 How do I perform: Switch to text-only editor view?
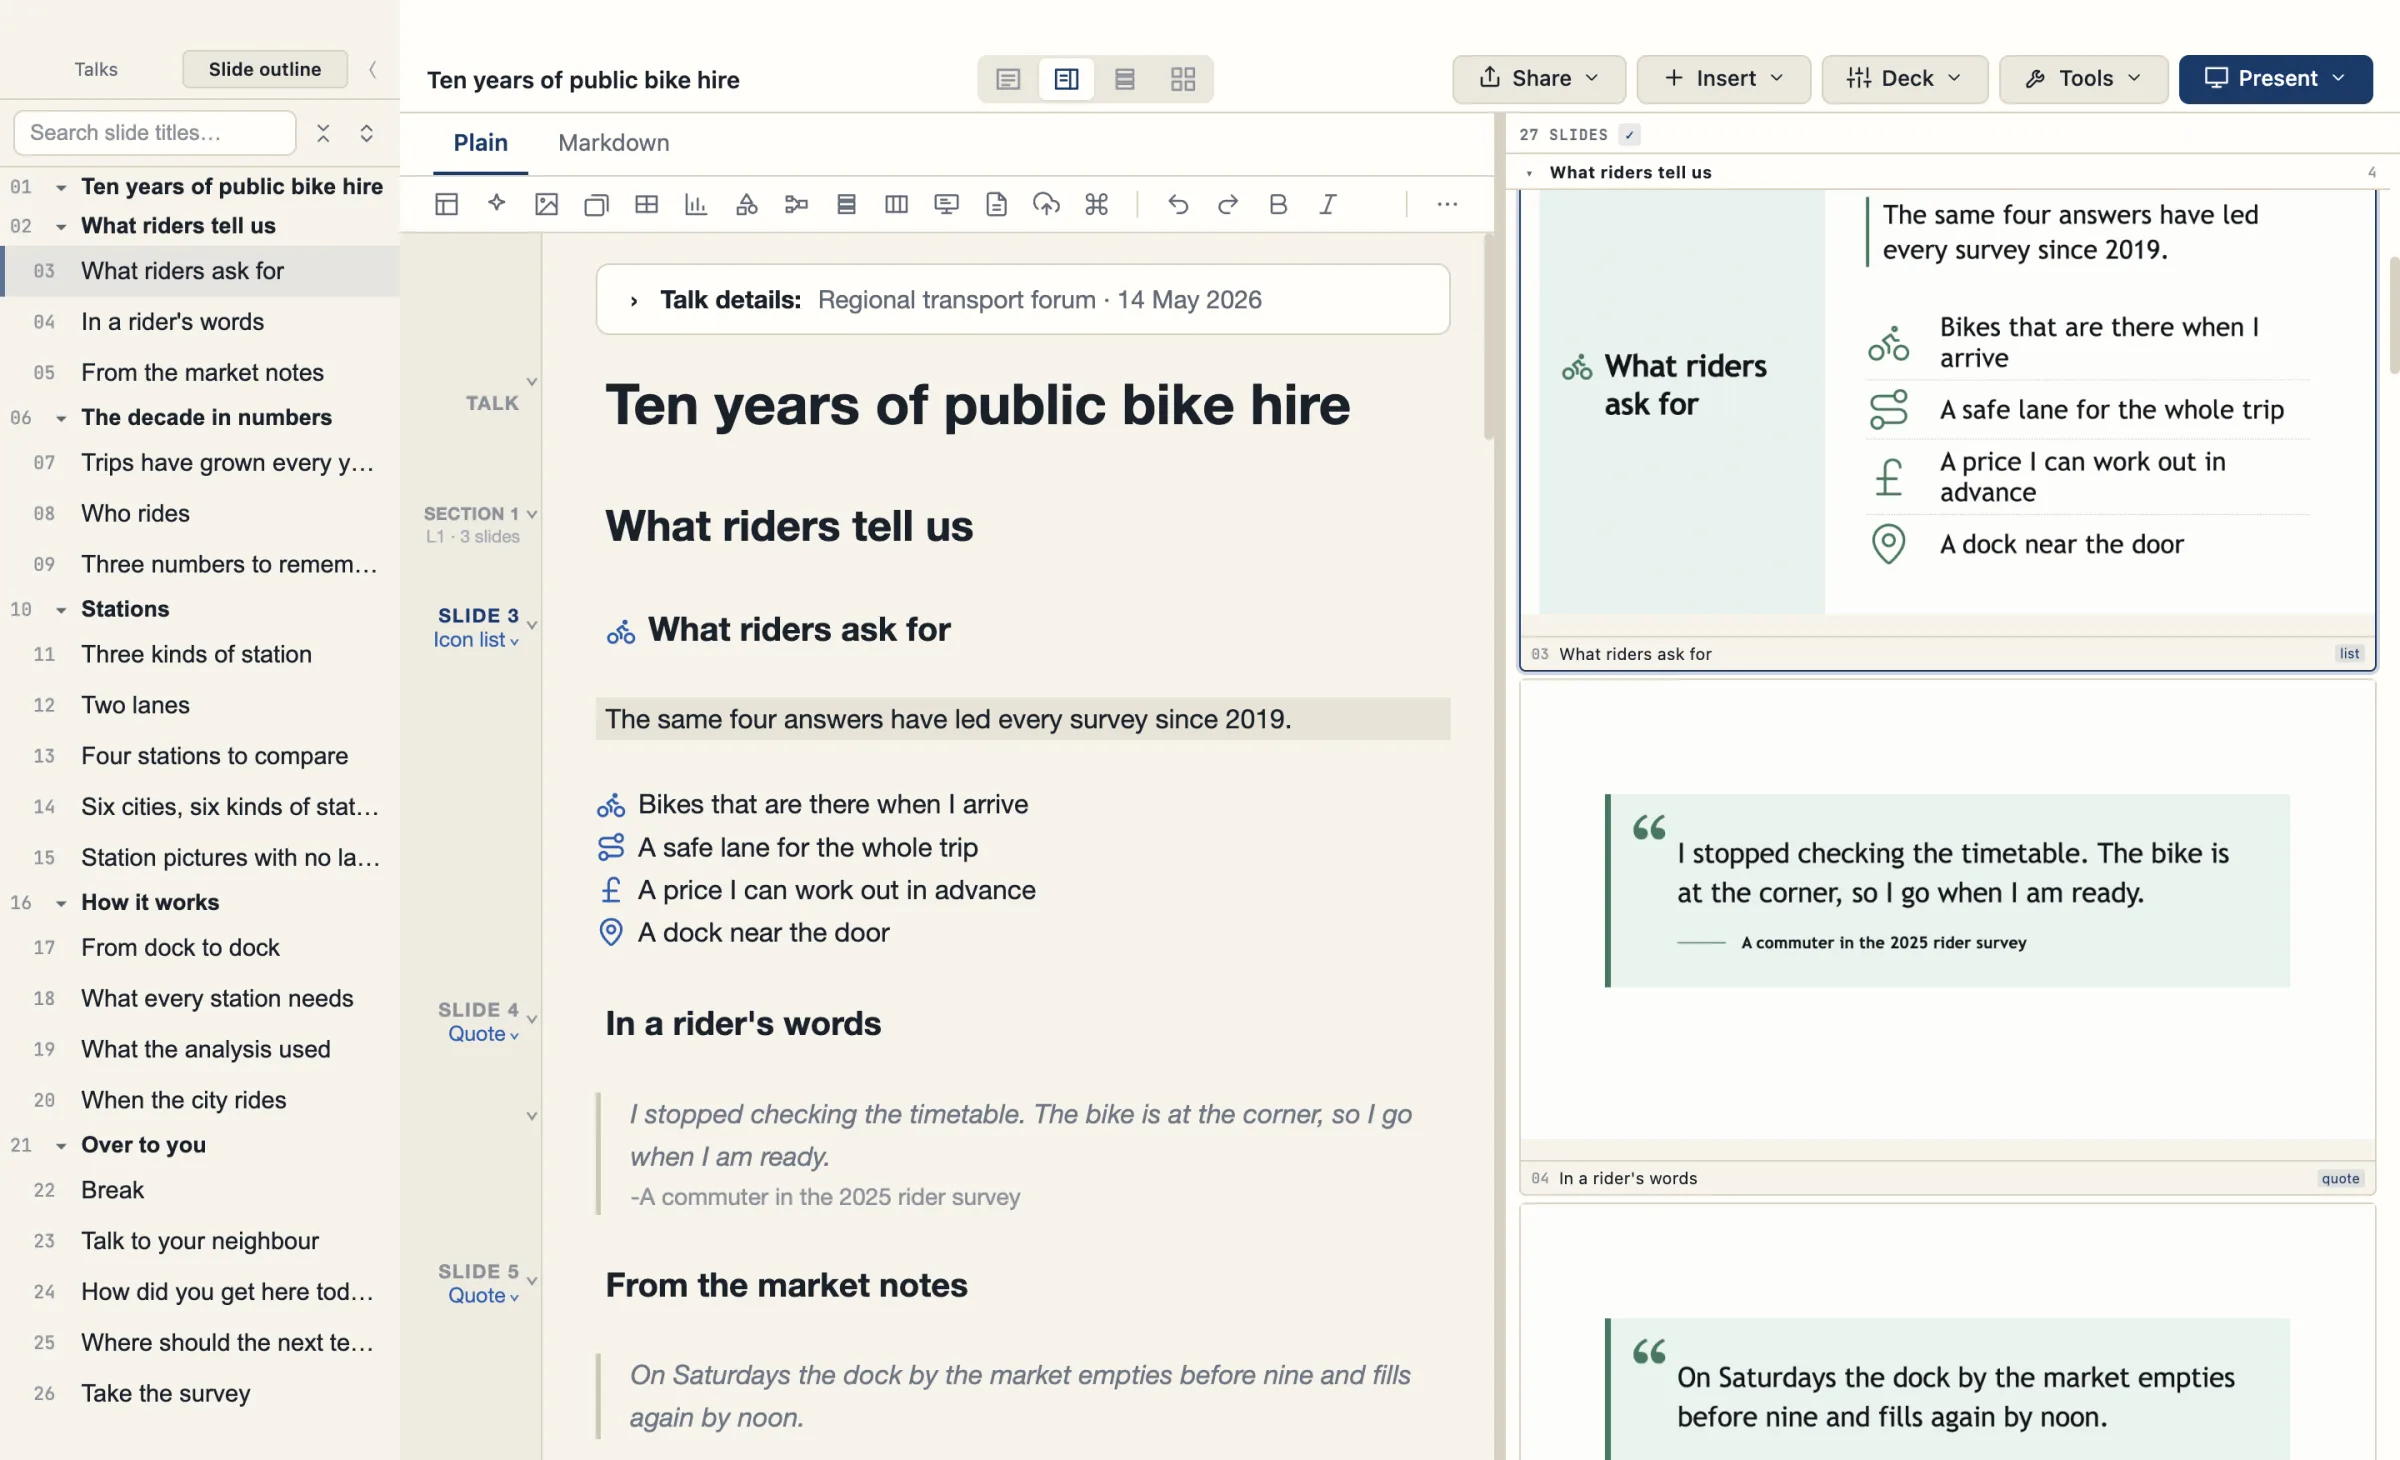pyautogui.click(x=1008, y=79)
